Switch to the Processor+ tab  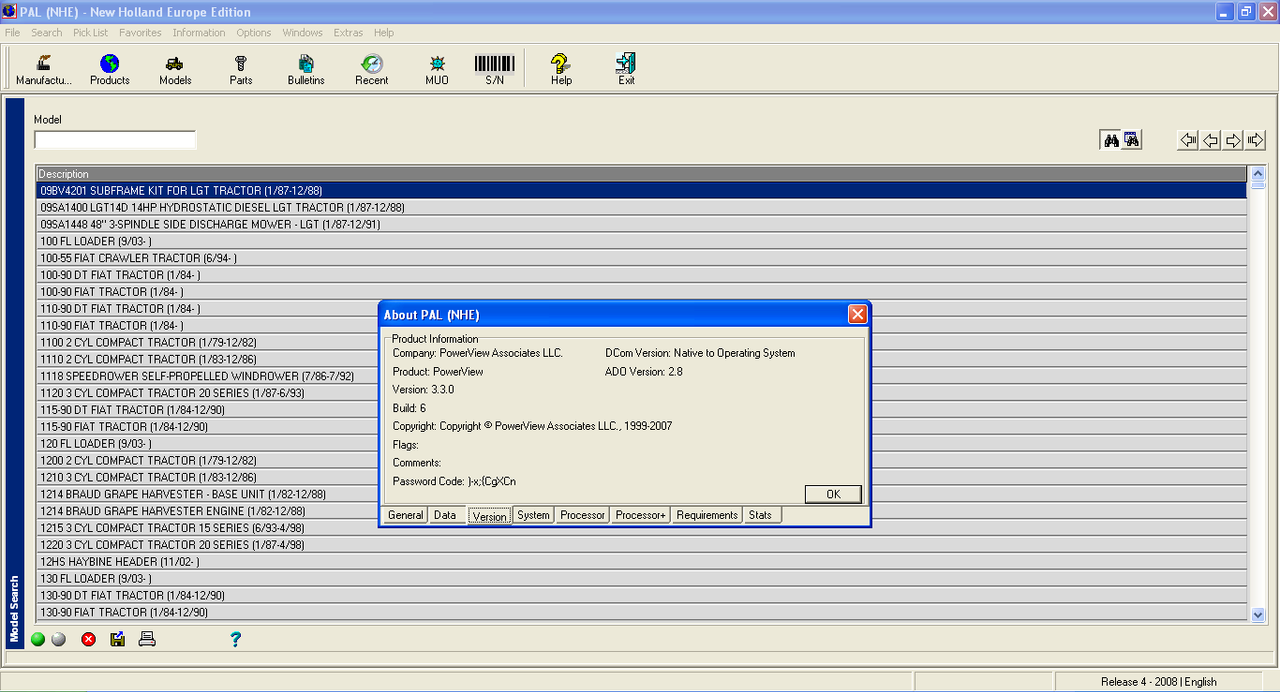click(640, 515)
